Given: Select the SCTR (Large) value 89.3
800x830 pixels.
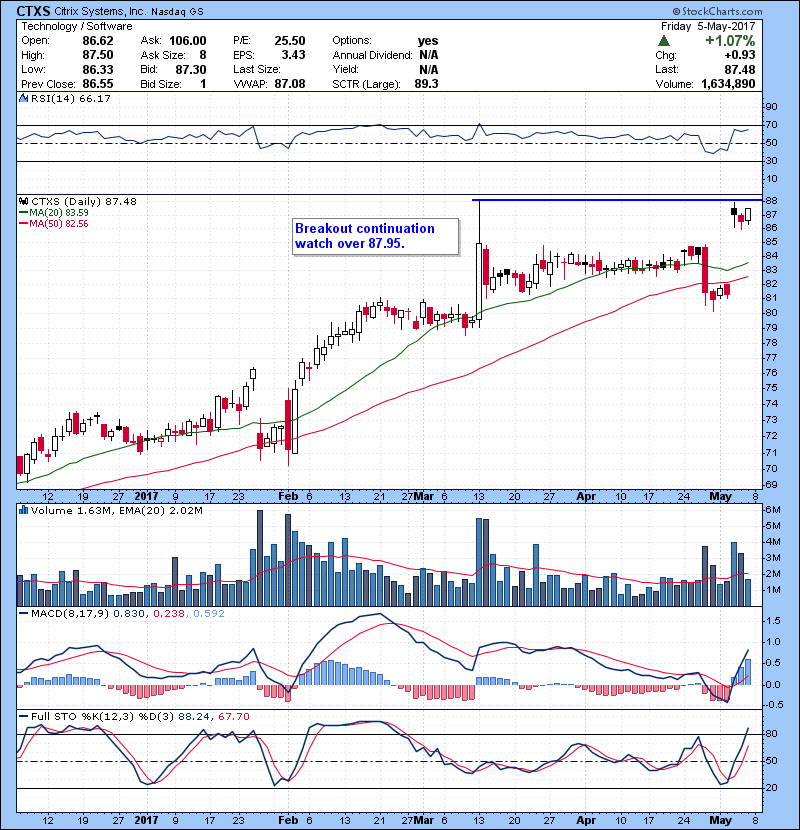Looking at the screenshot, I should point(426,84).
